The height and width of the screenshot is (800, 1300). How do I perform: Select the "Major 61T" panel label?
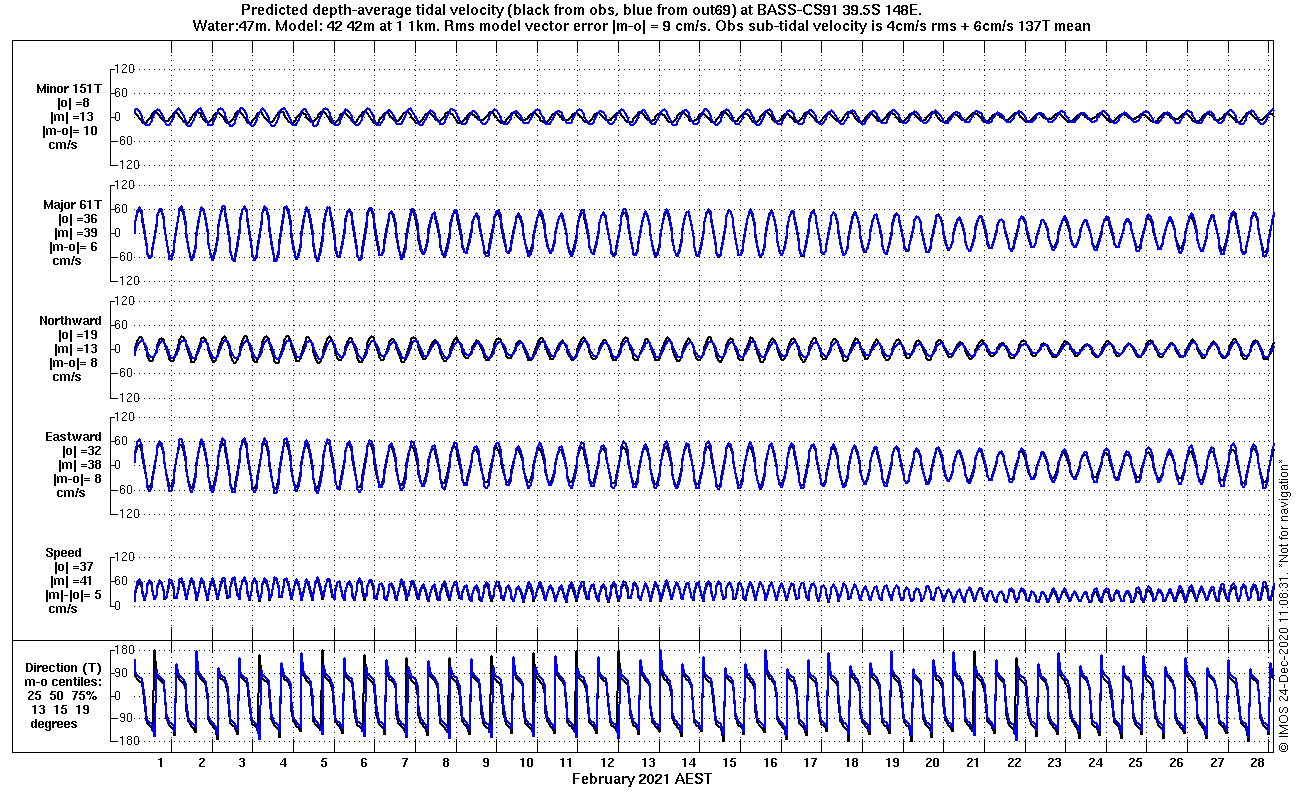tap(73, 205)
